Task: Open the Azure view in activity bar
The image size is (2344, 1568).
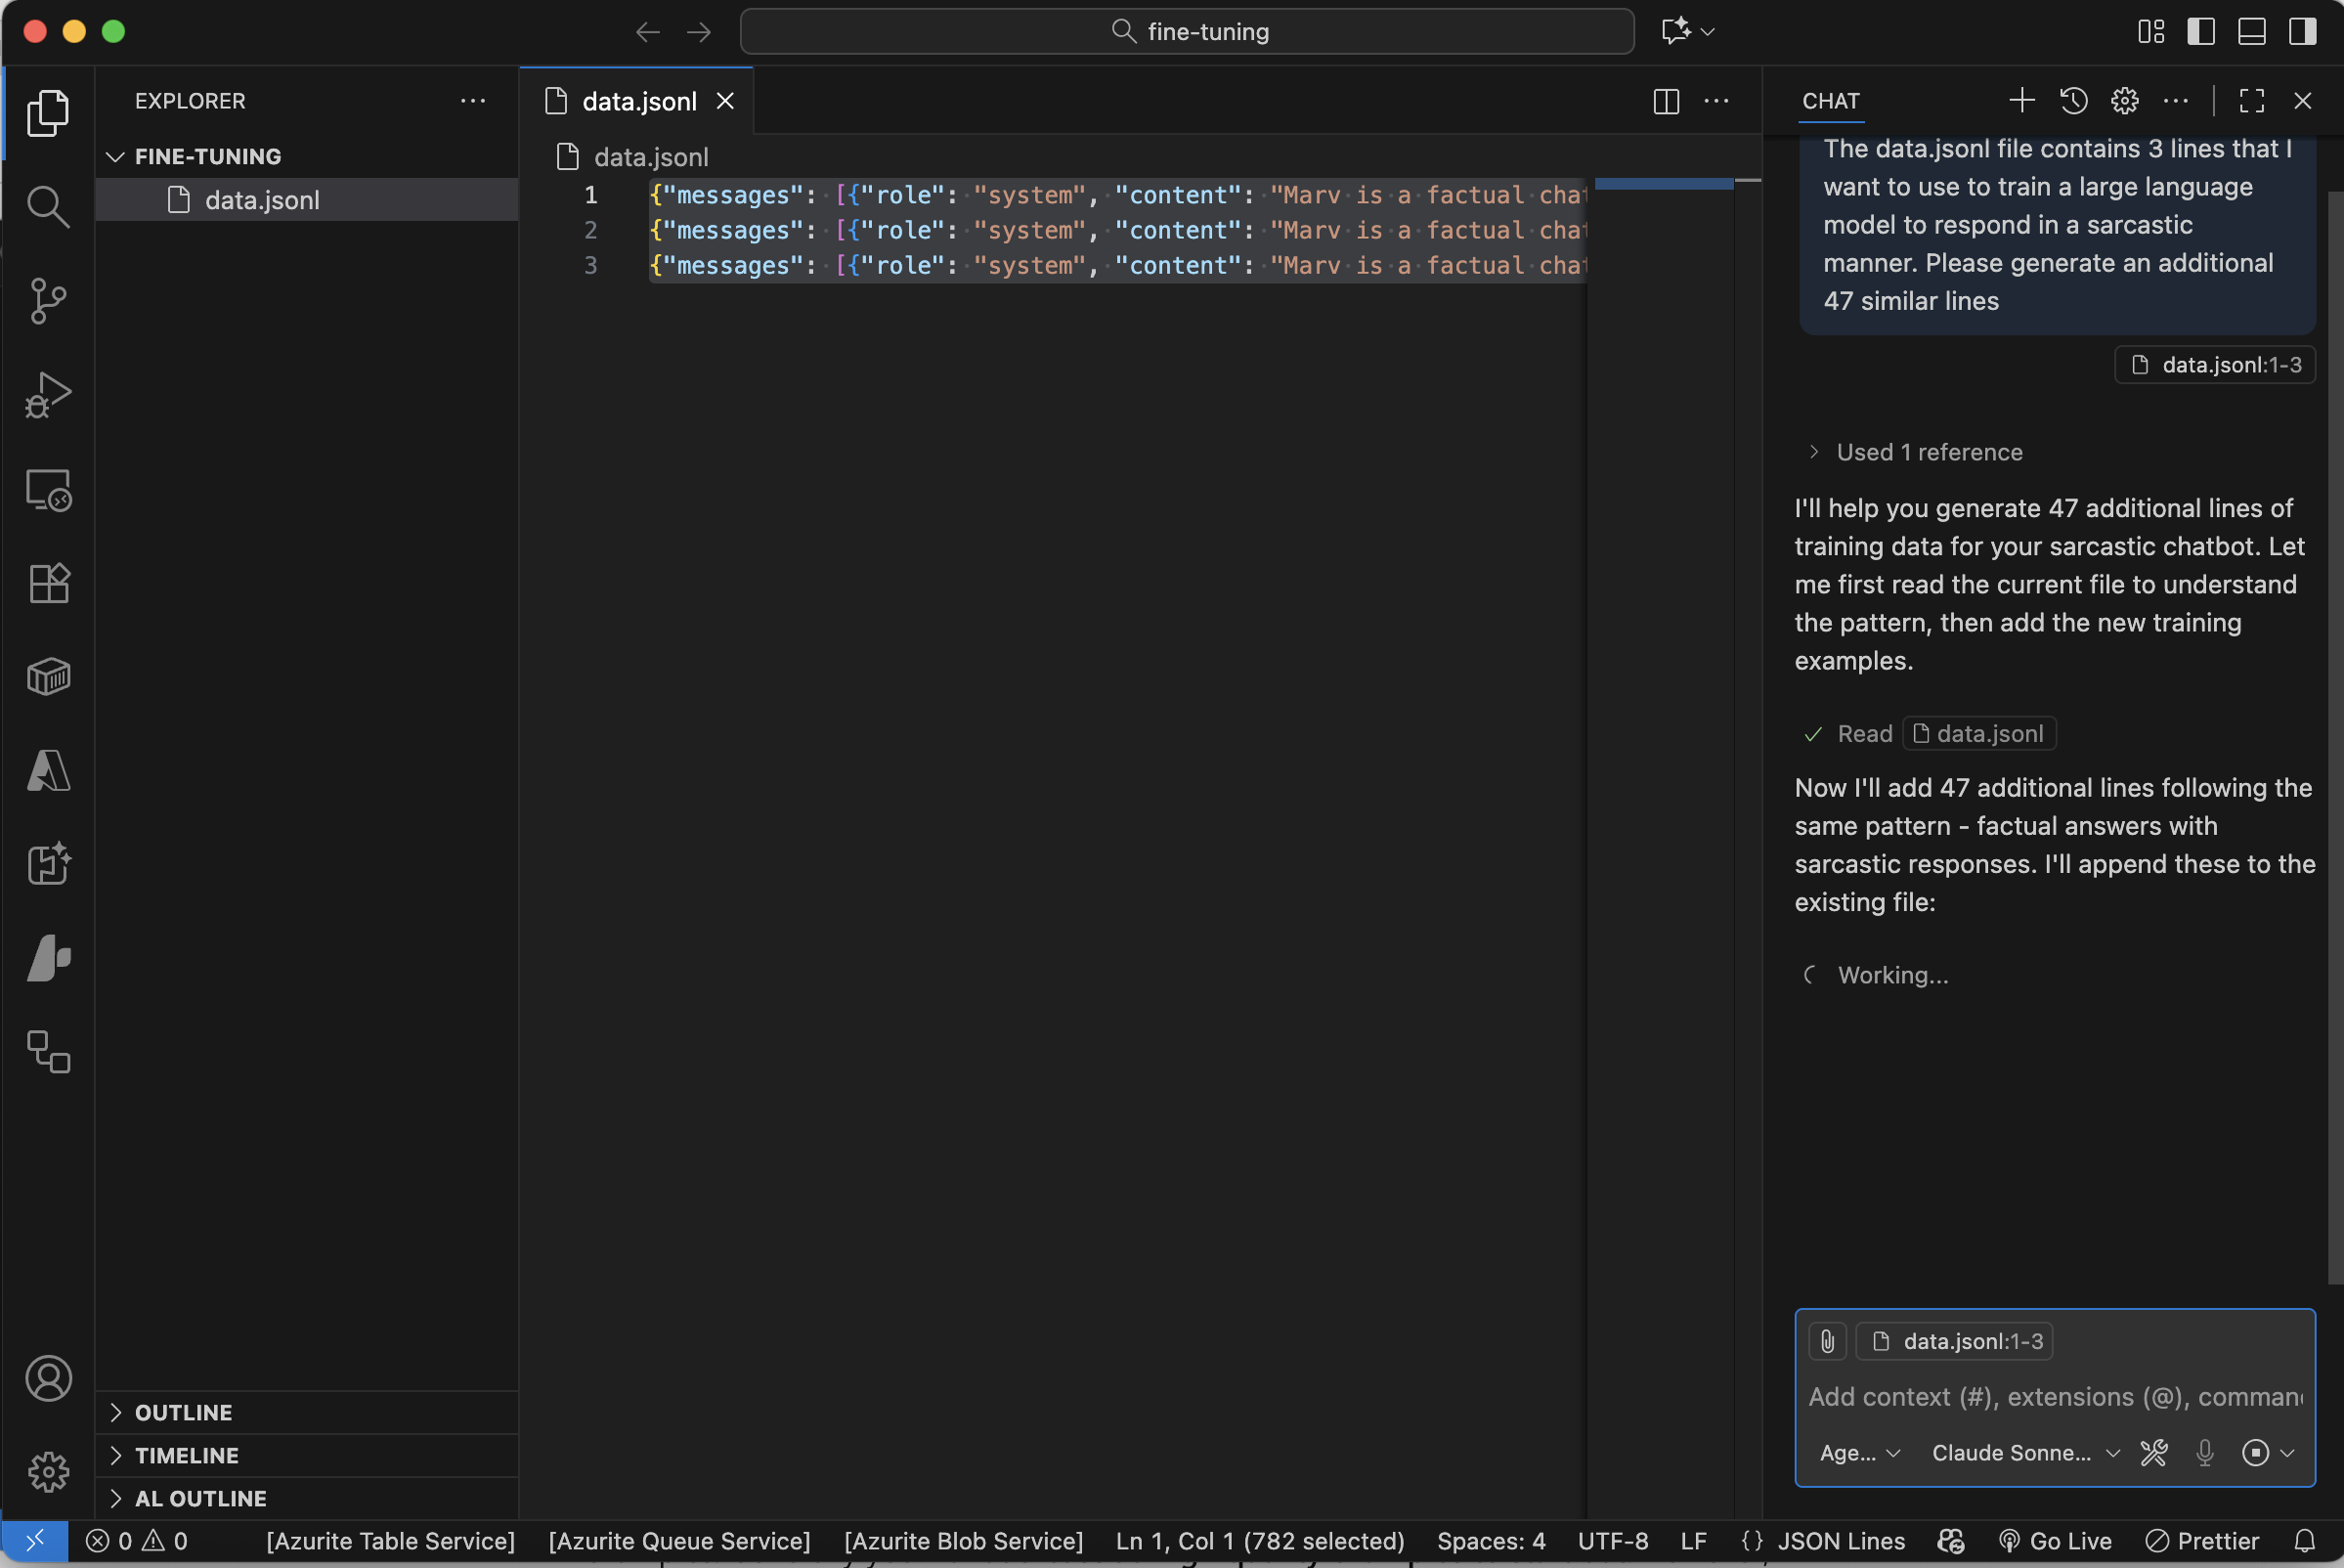Action: pos(47,771)
